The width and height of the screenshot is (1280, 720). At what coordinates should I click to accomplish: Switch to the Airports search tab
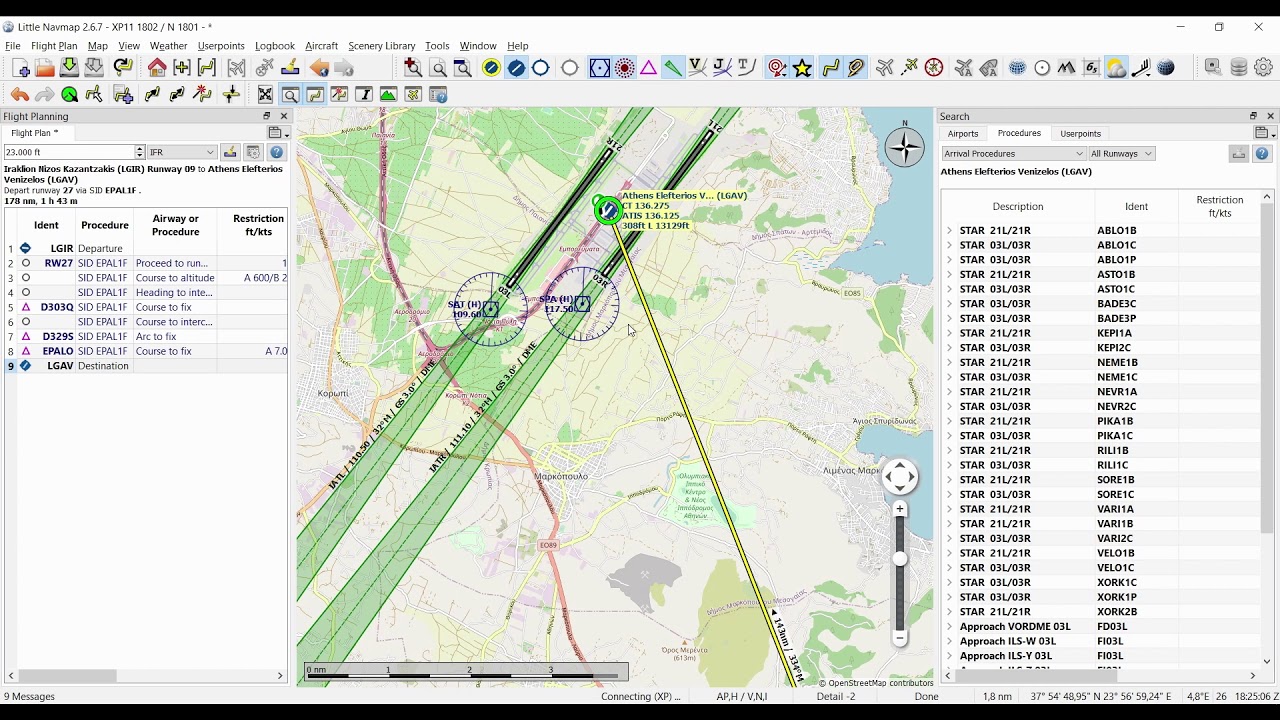[963, 134]
